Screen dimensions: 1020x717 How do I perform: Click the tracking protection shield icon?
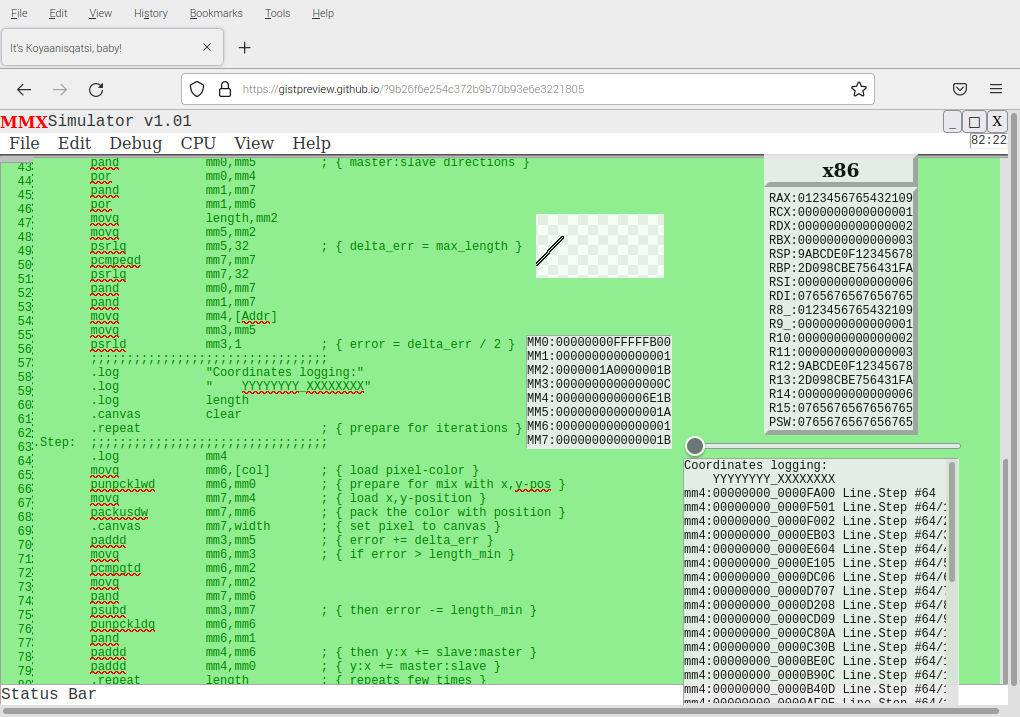[197, 89]
